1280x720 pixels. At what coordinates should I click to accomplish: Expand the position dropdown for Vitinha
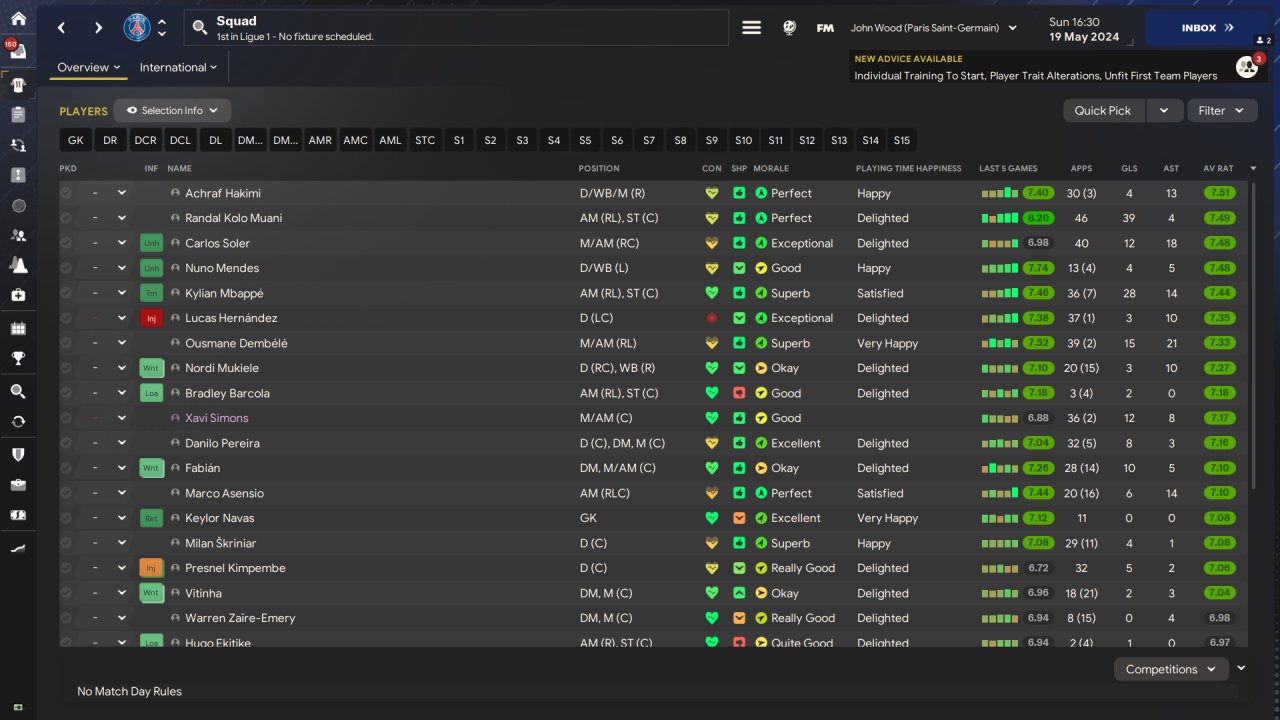click(x=122, y=593)
